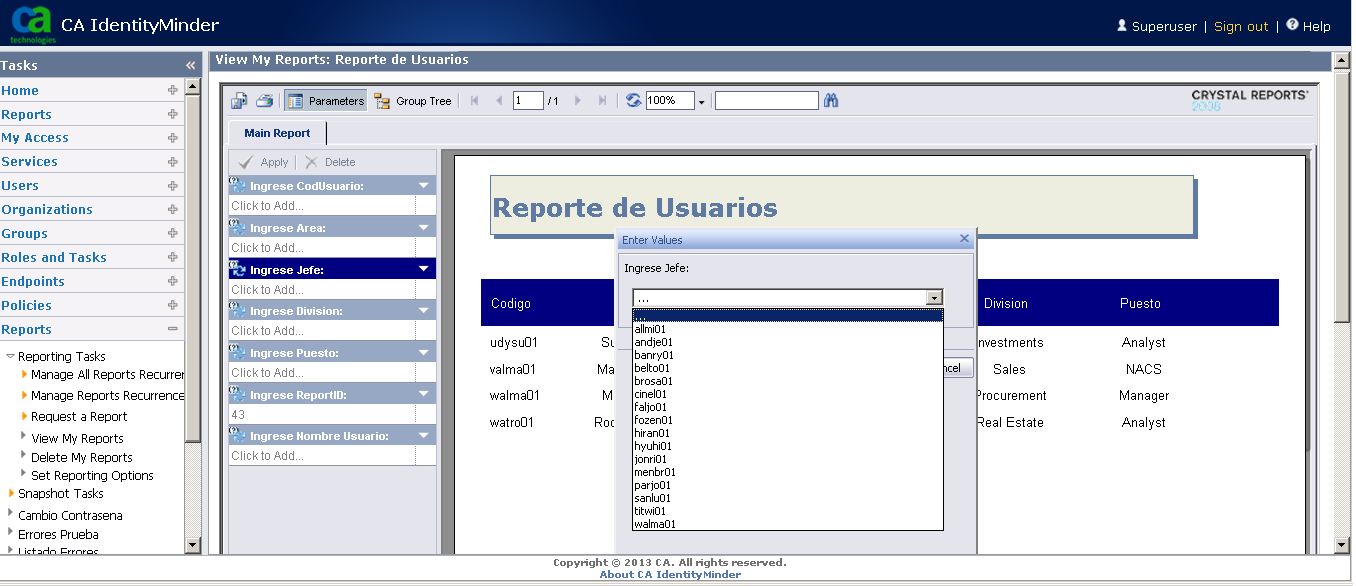This screenshot has width=1356, height=586.
Task: Collapse the Reporting Tasks tree node
Action: [10, 356]
